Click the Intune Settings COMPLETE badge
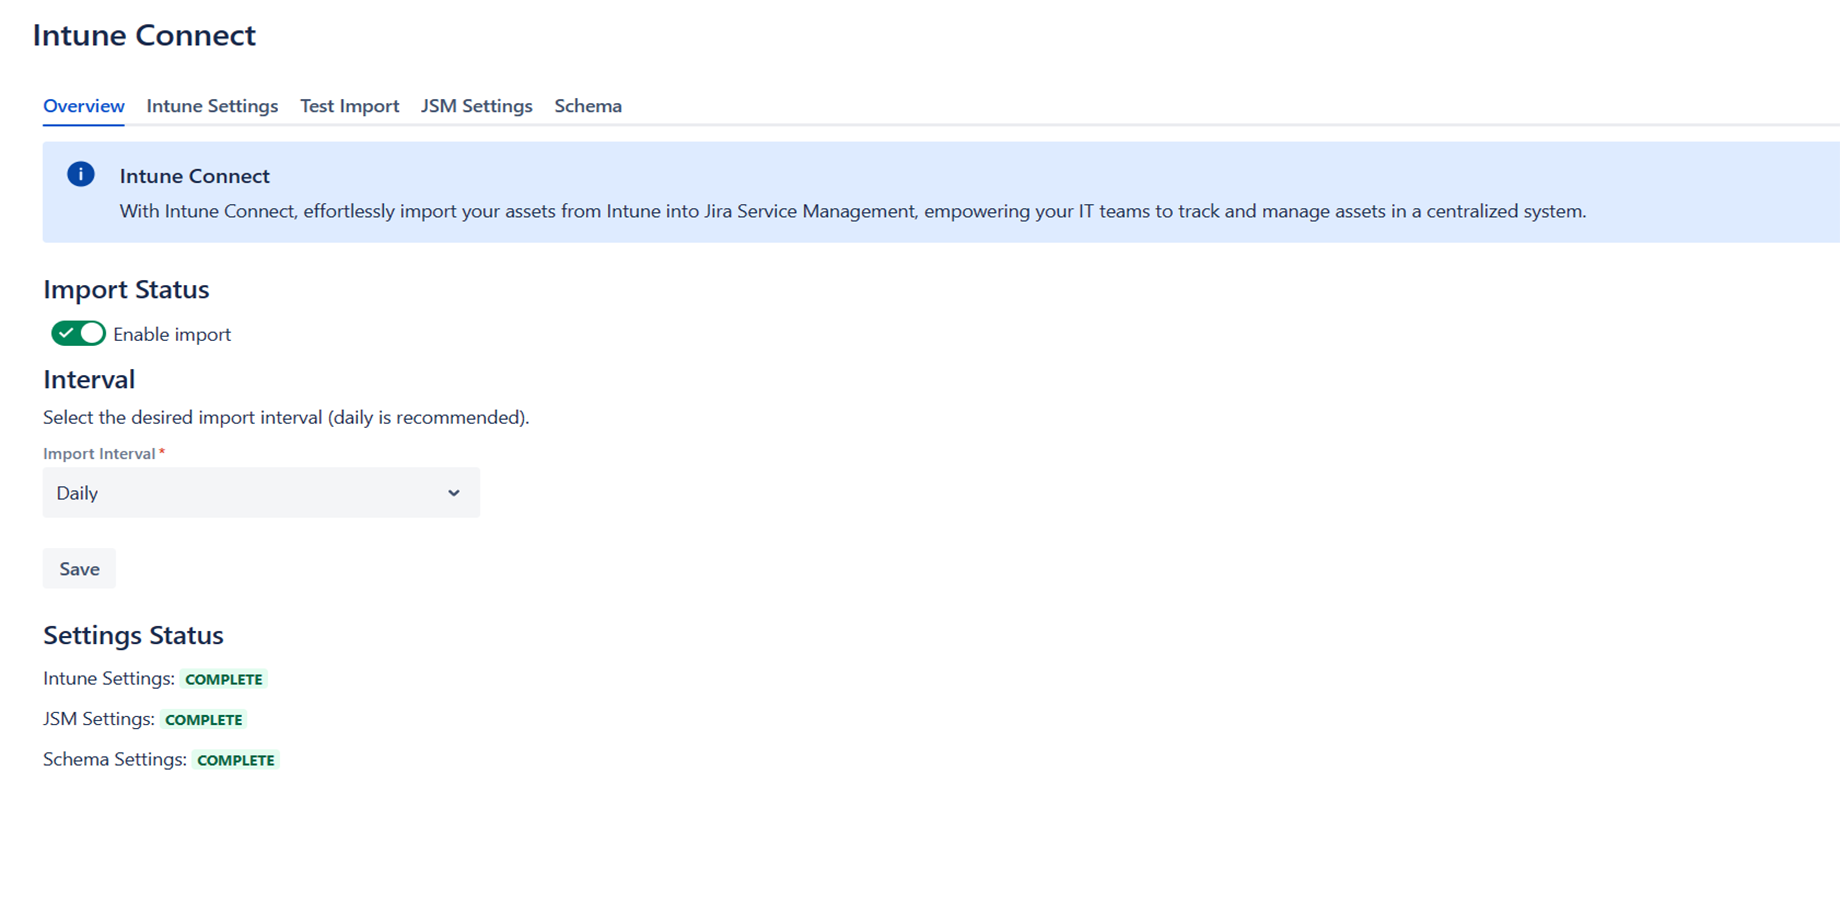This screenshot has width=1840, height=900. coord(224,679)
